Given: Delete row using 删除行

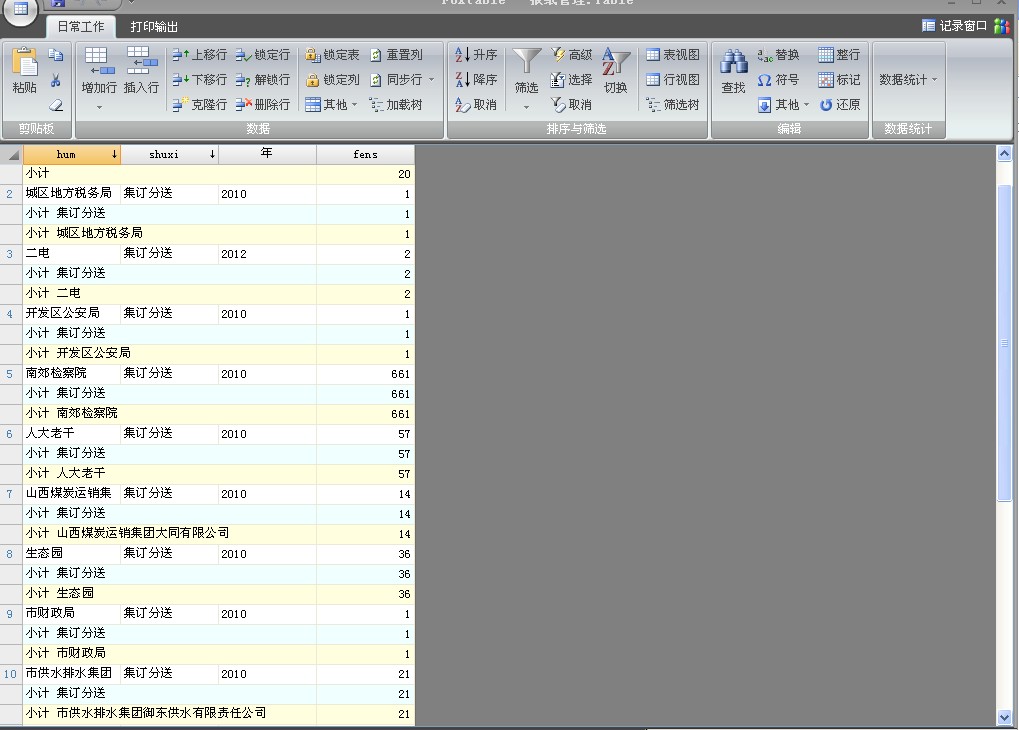Looking at the screenshot, I should pyautogui.click(x=263, y=104).
